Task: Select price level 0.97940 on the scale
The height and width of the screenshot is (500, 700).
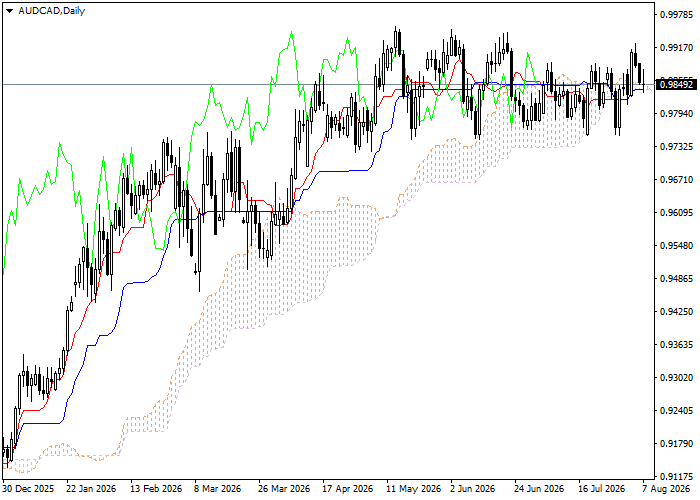Action: coord(677,114)
